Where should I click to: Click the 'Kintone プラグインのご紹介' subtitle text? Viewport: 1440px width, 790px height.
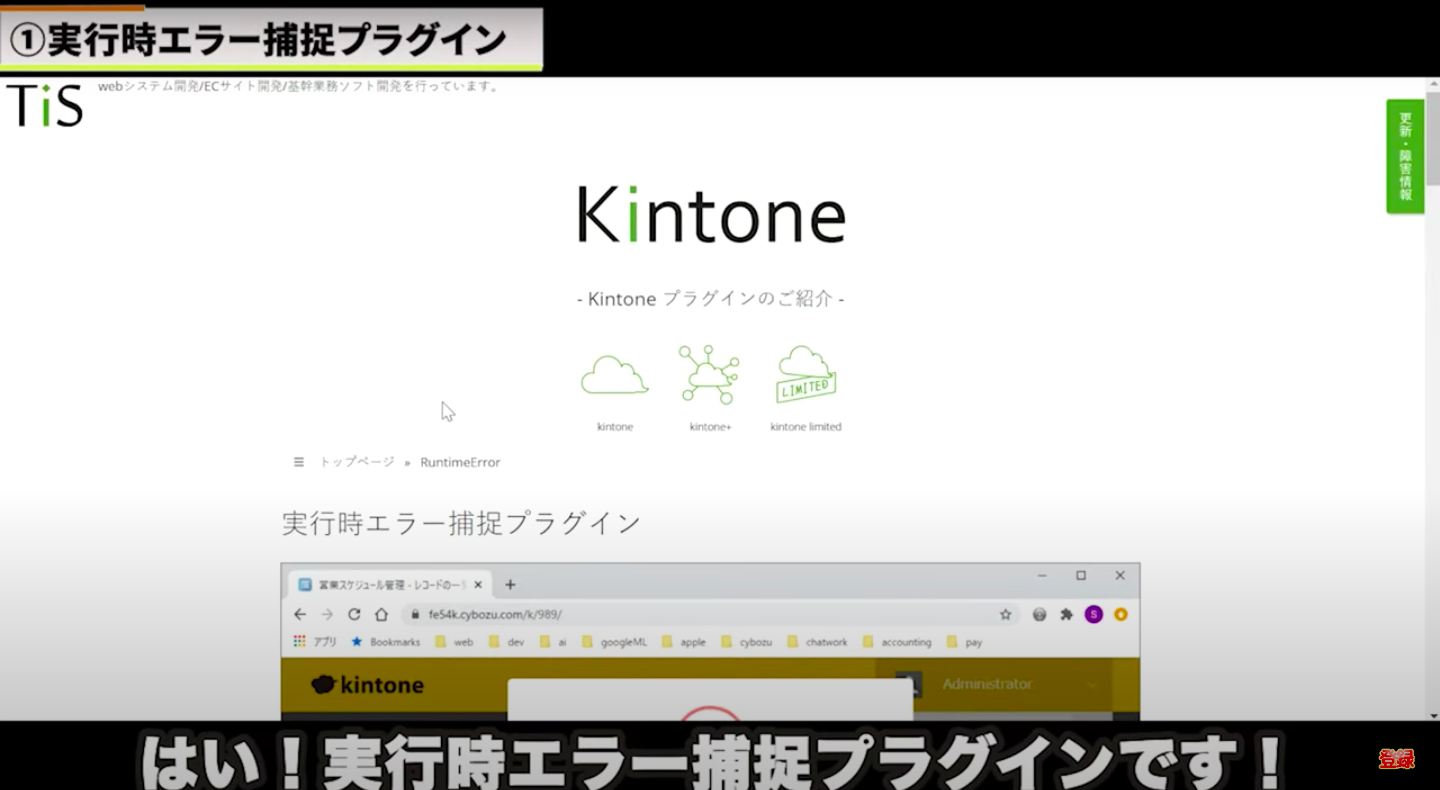(x=710, y=298)
